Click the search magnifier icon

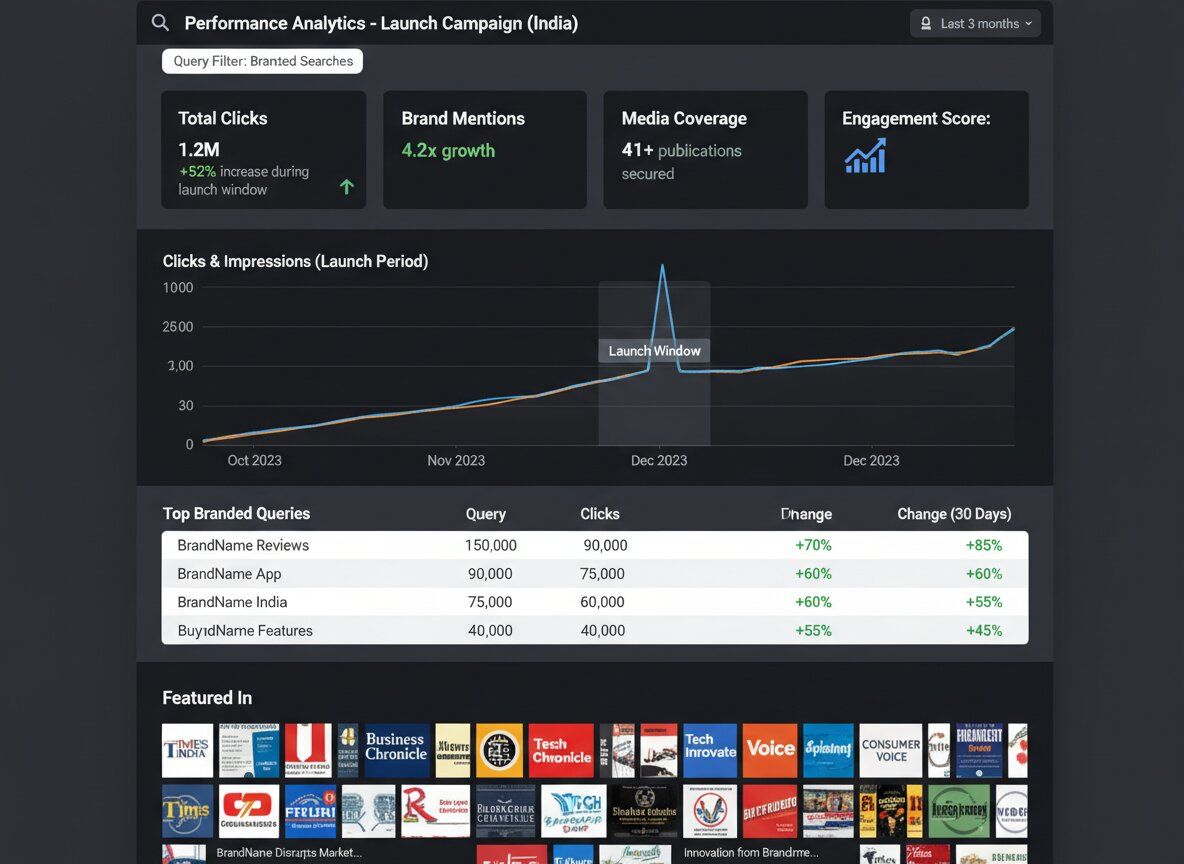pos(160,23)
